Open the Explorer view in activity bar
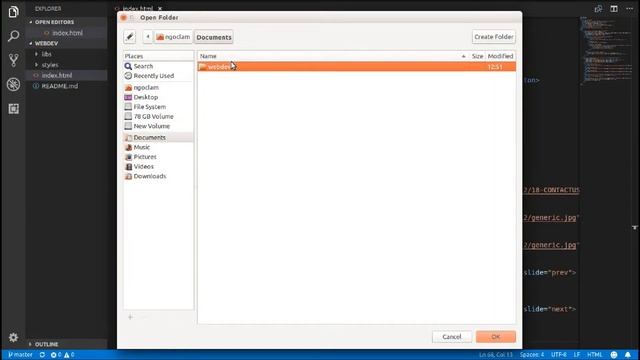The image size is (640, 360). coord(13,12)
